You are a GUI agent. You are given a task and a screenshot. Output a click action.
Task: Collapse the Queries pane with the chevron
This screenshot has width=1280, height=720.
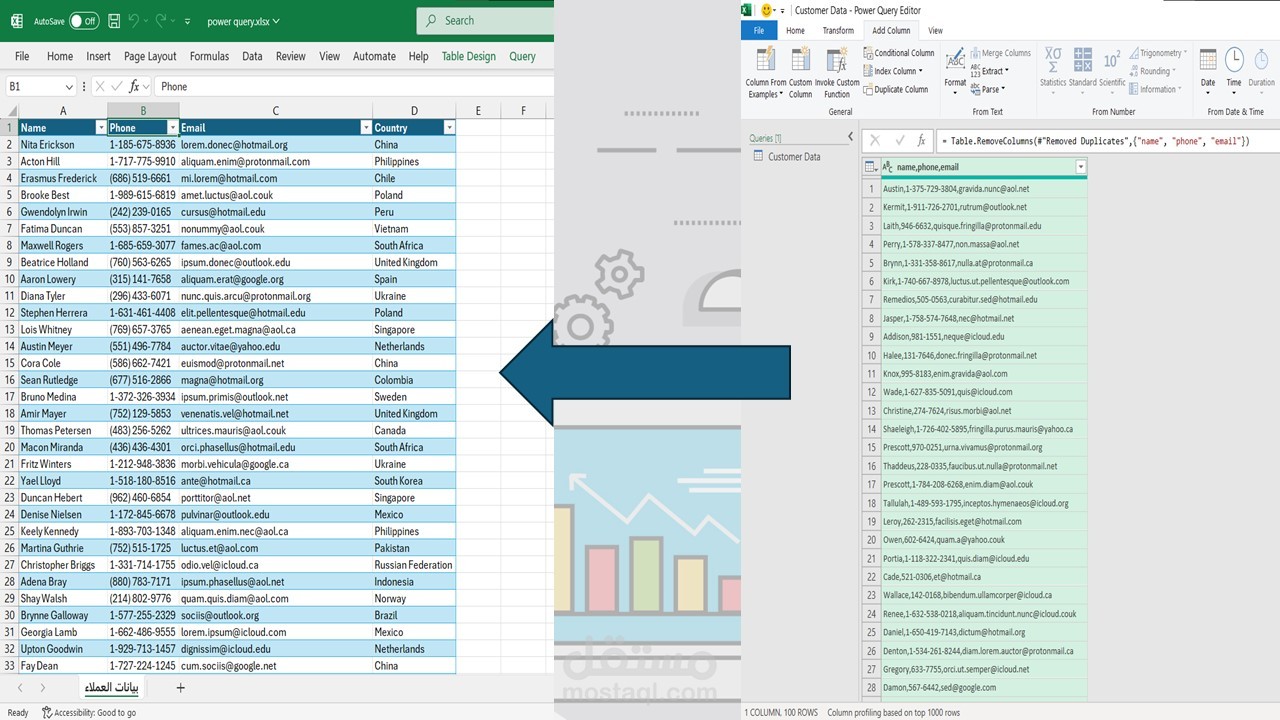coord(851,137)
